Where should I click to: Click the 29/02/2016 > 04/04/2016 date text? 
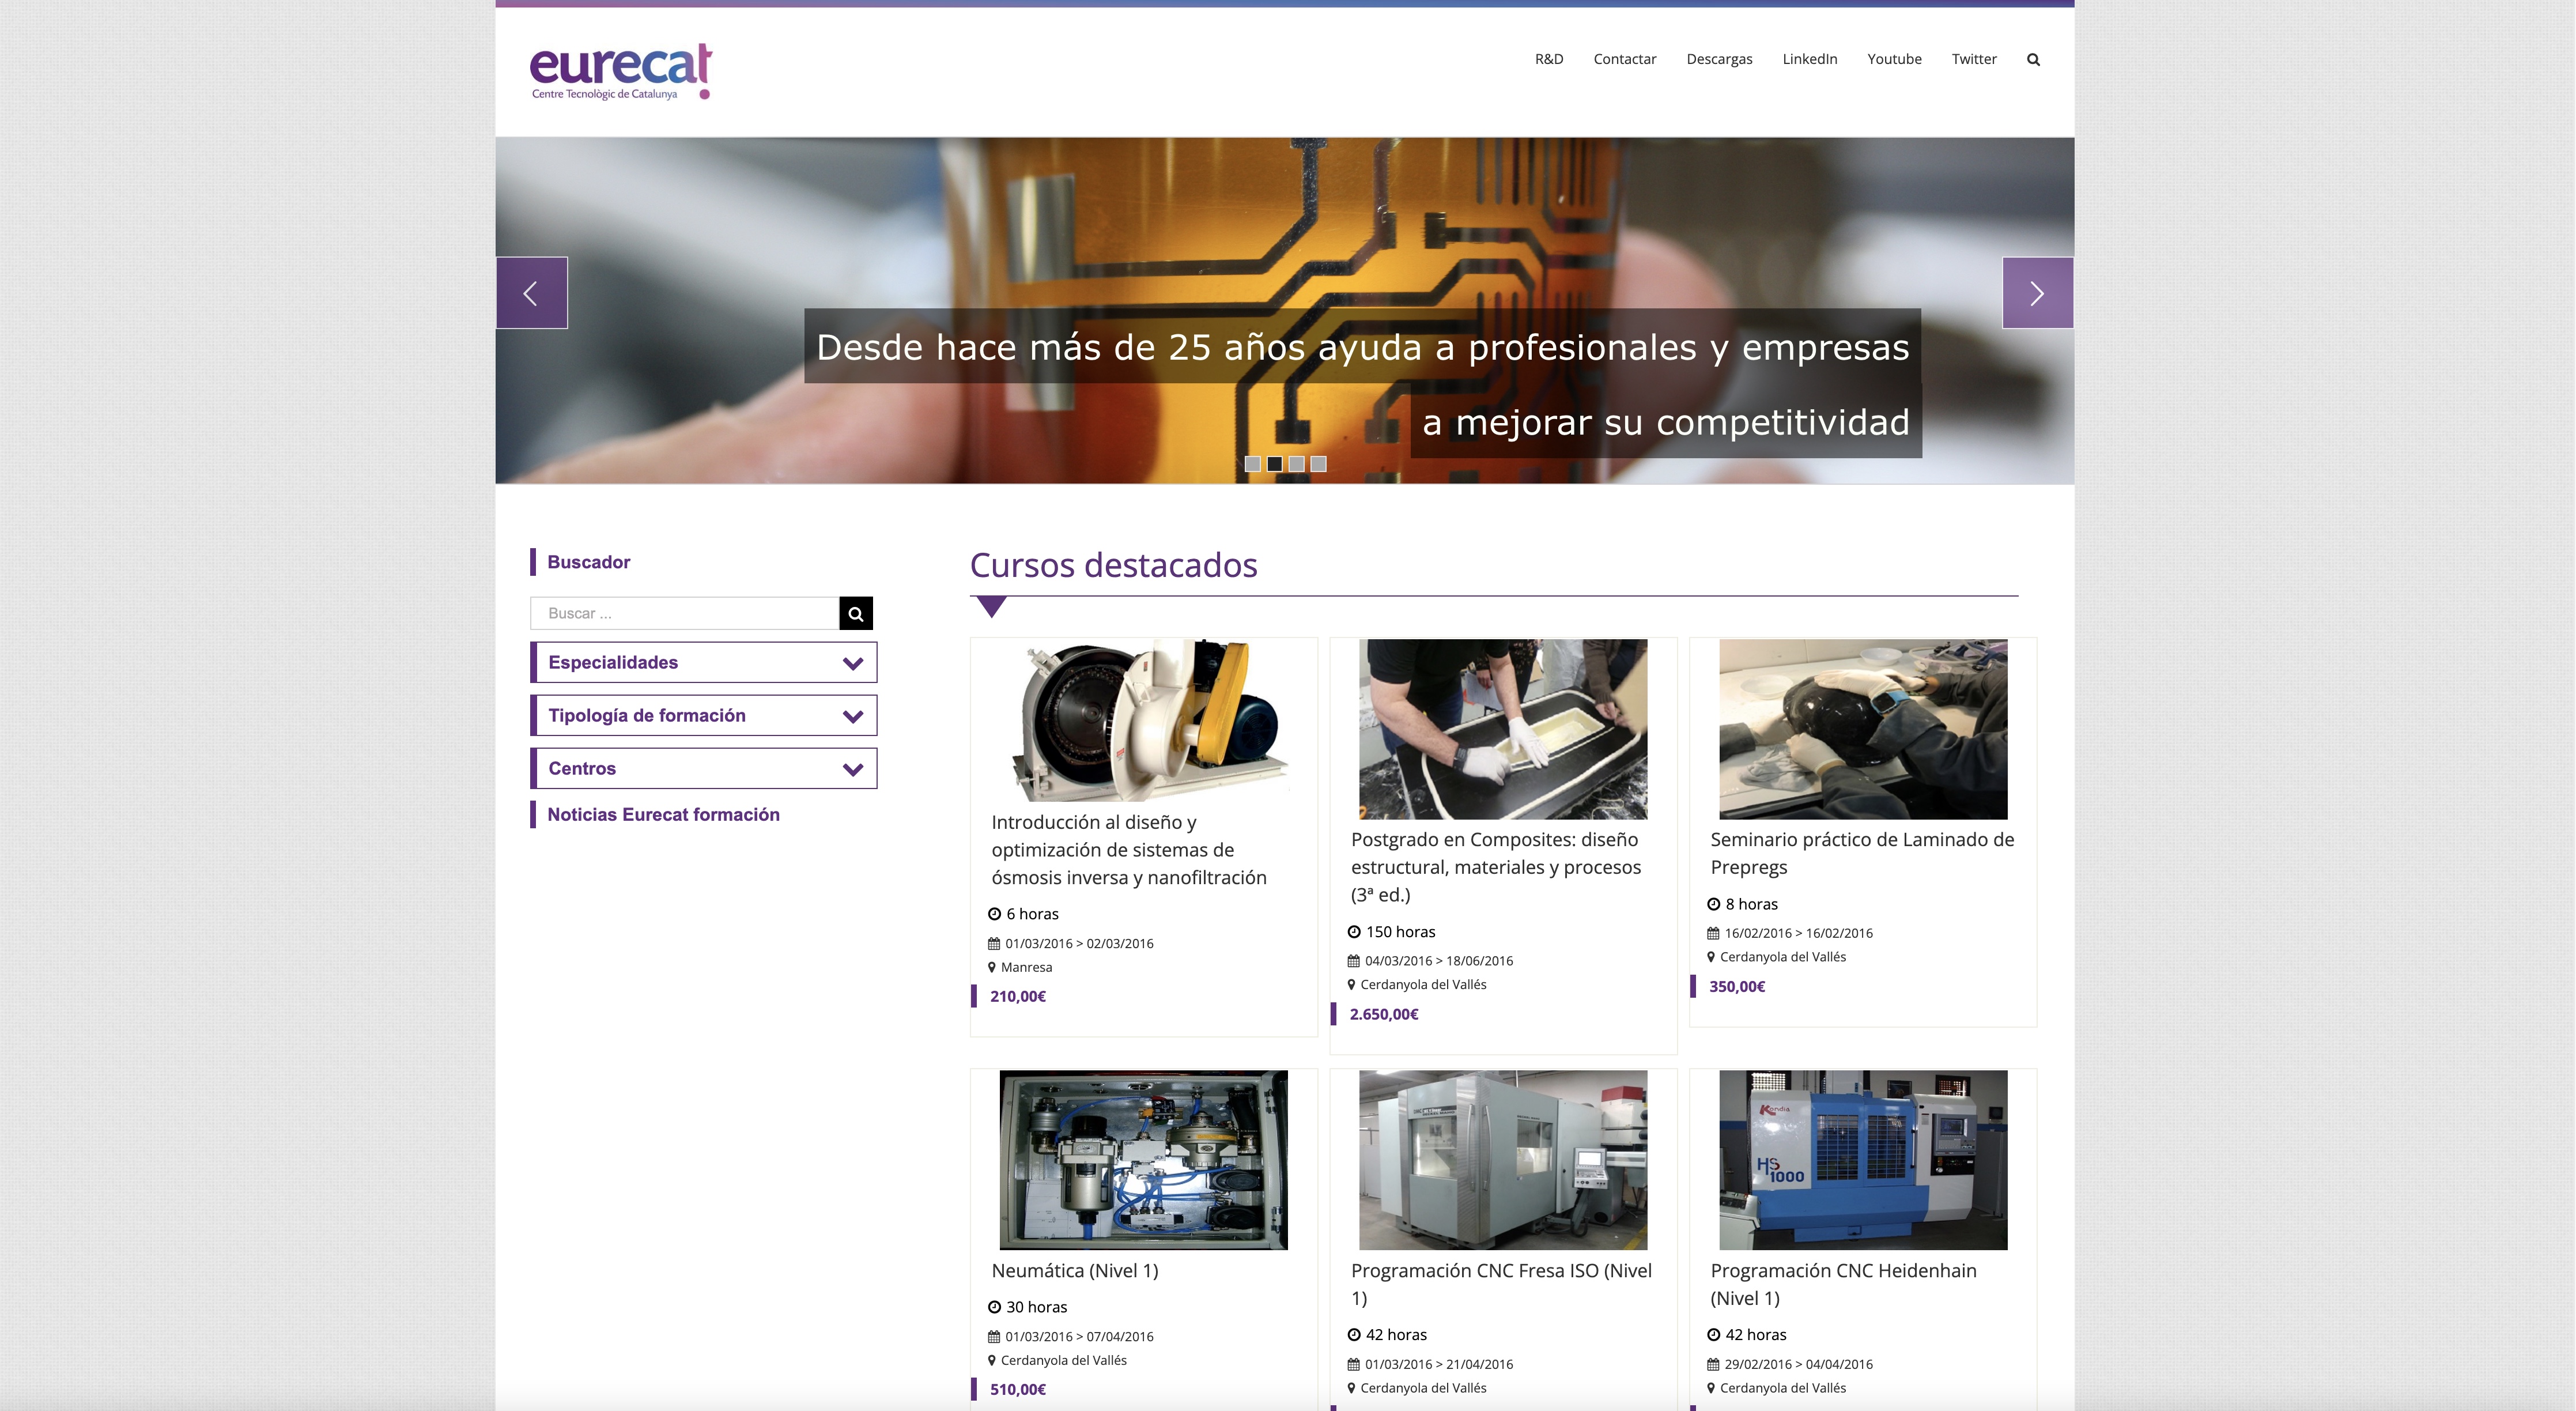1798,1364
